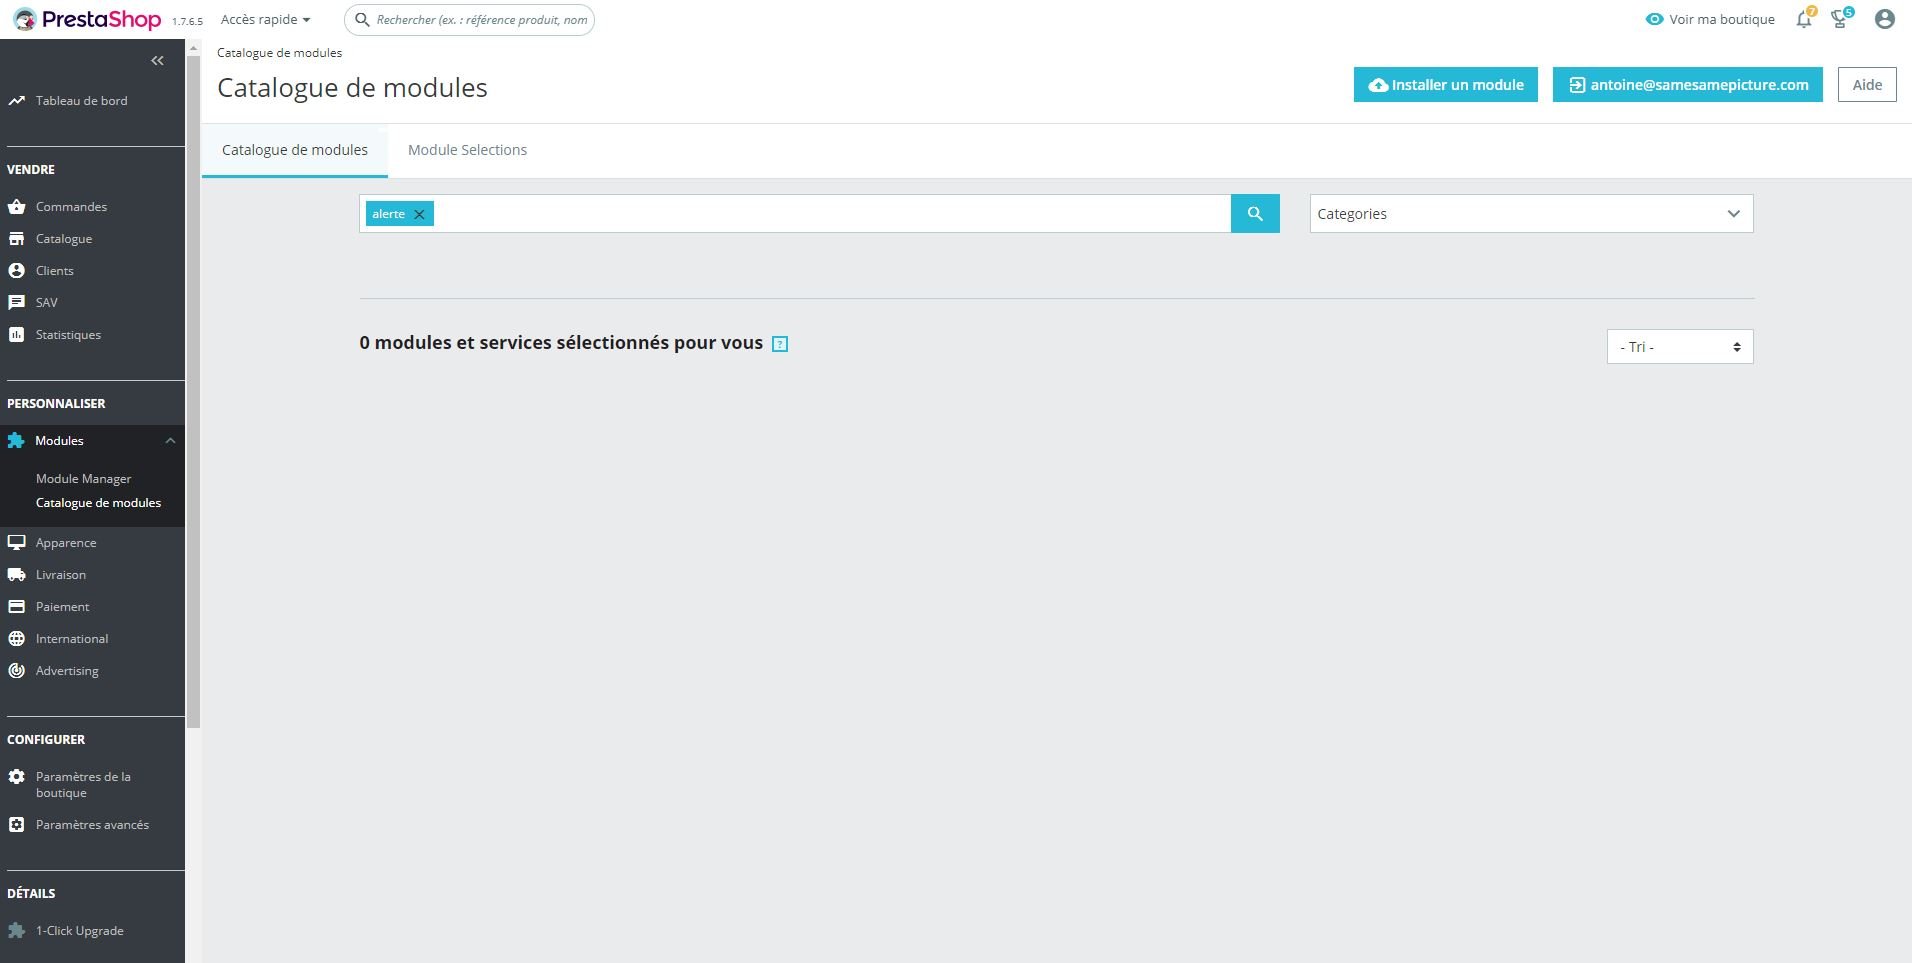Click the PrestaShop logo
Image resolution: width=1912 pixels, height=963 pixels.
(87, 19)
